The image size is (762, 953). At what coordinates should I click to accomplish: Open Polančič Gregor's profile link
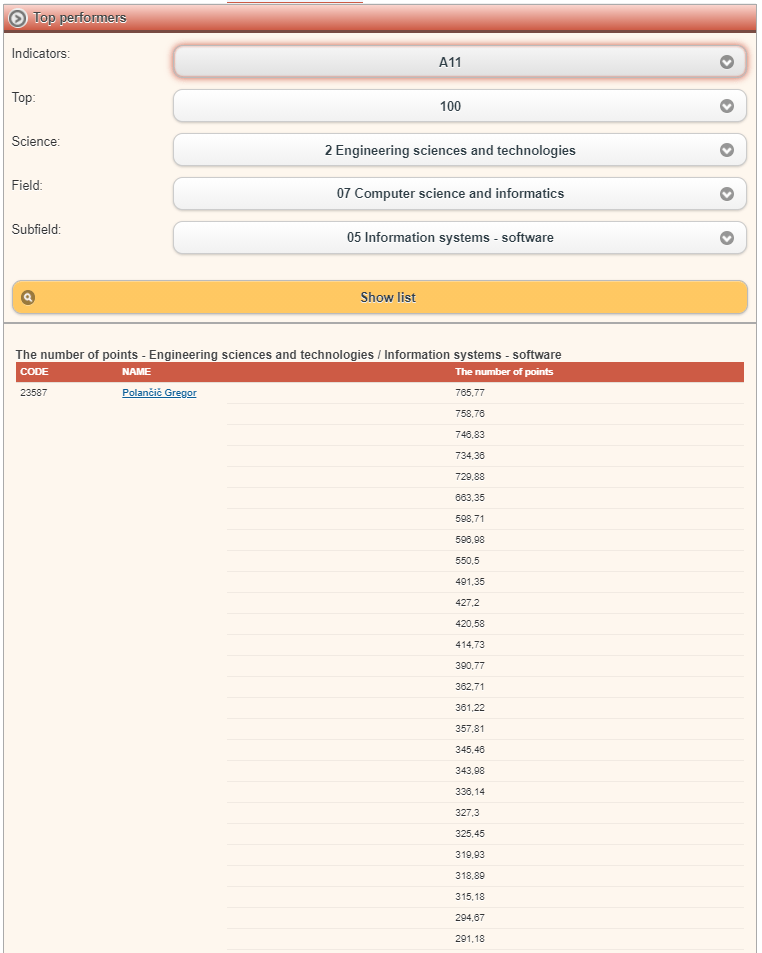[x=159, y=393]
